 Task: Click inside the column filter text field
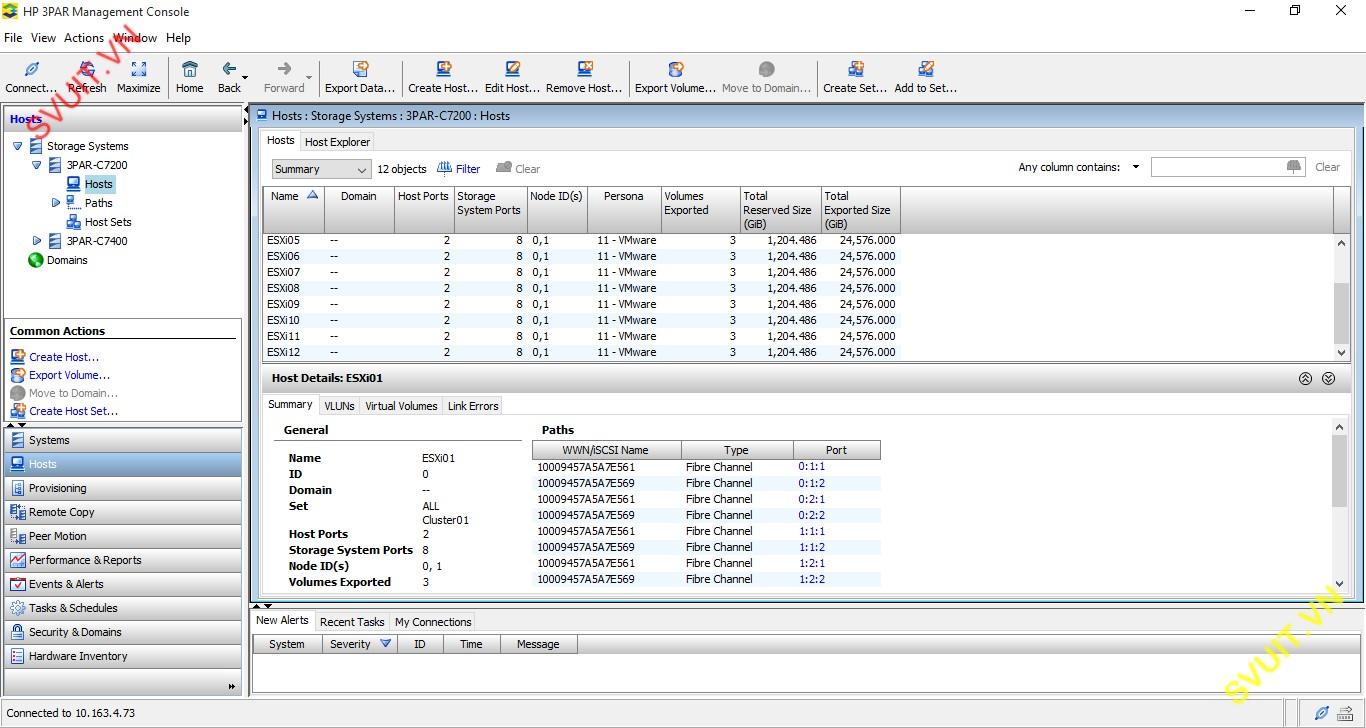point(1217,167)
